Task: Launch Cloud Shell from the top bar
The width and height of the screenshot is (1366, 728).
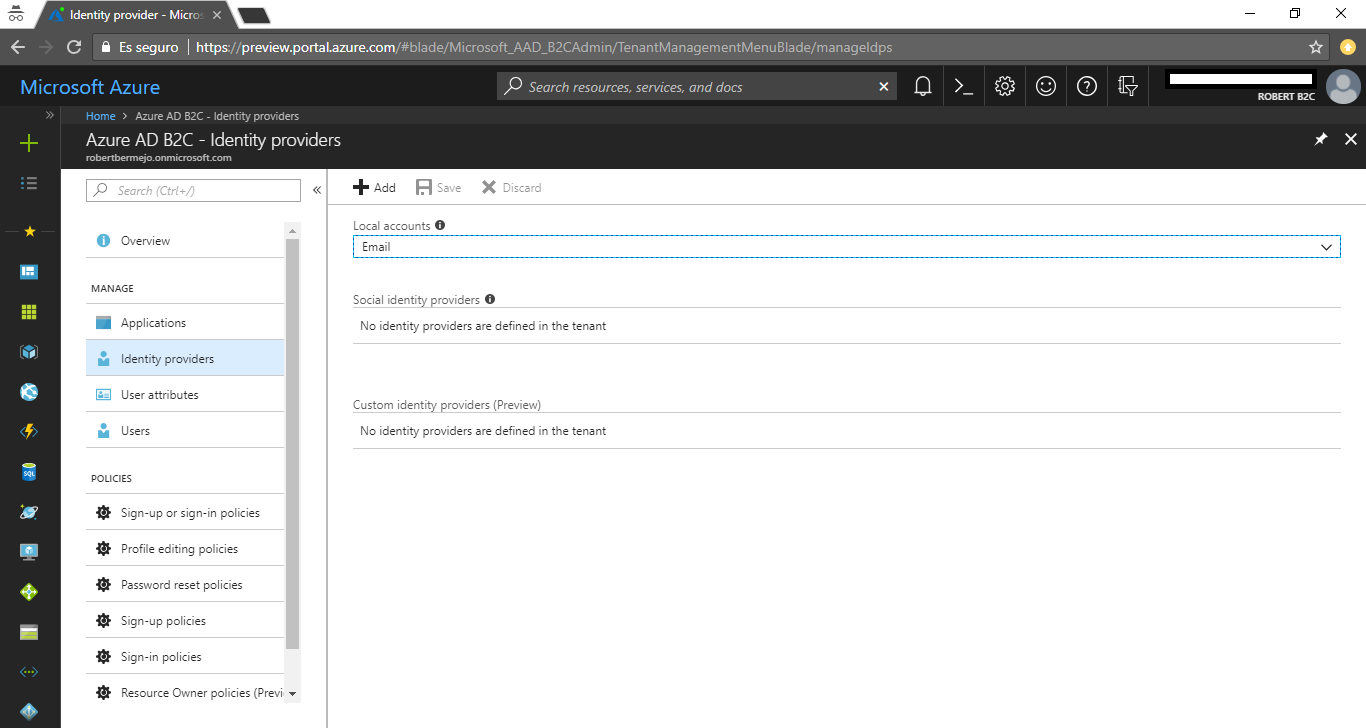Action: 963,86
